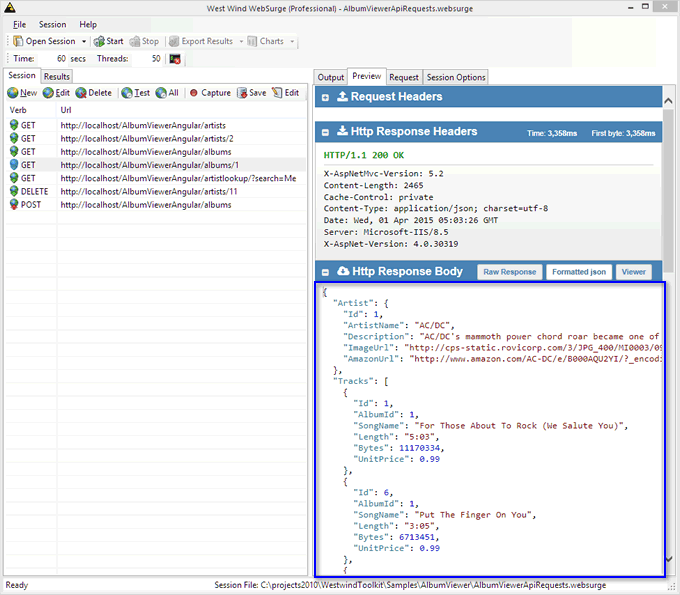Image resolution: width=680 pixels, height=595 pixels.
Task: Click the New request globe icon
Action: (x=13, y=93)
